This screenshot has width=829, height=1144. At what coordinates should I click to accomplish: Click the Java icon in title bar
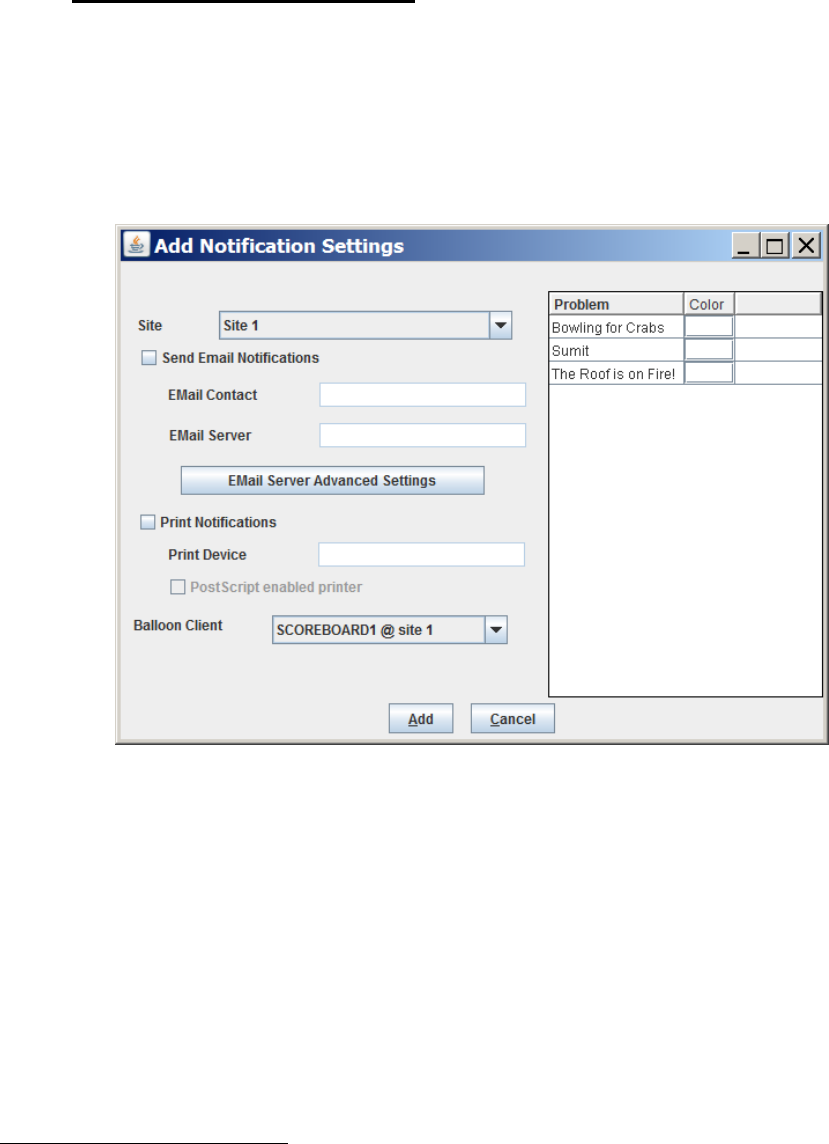[136, 244]
